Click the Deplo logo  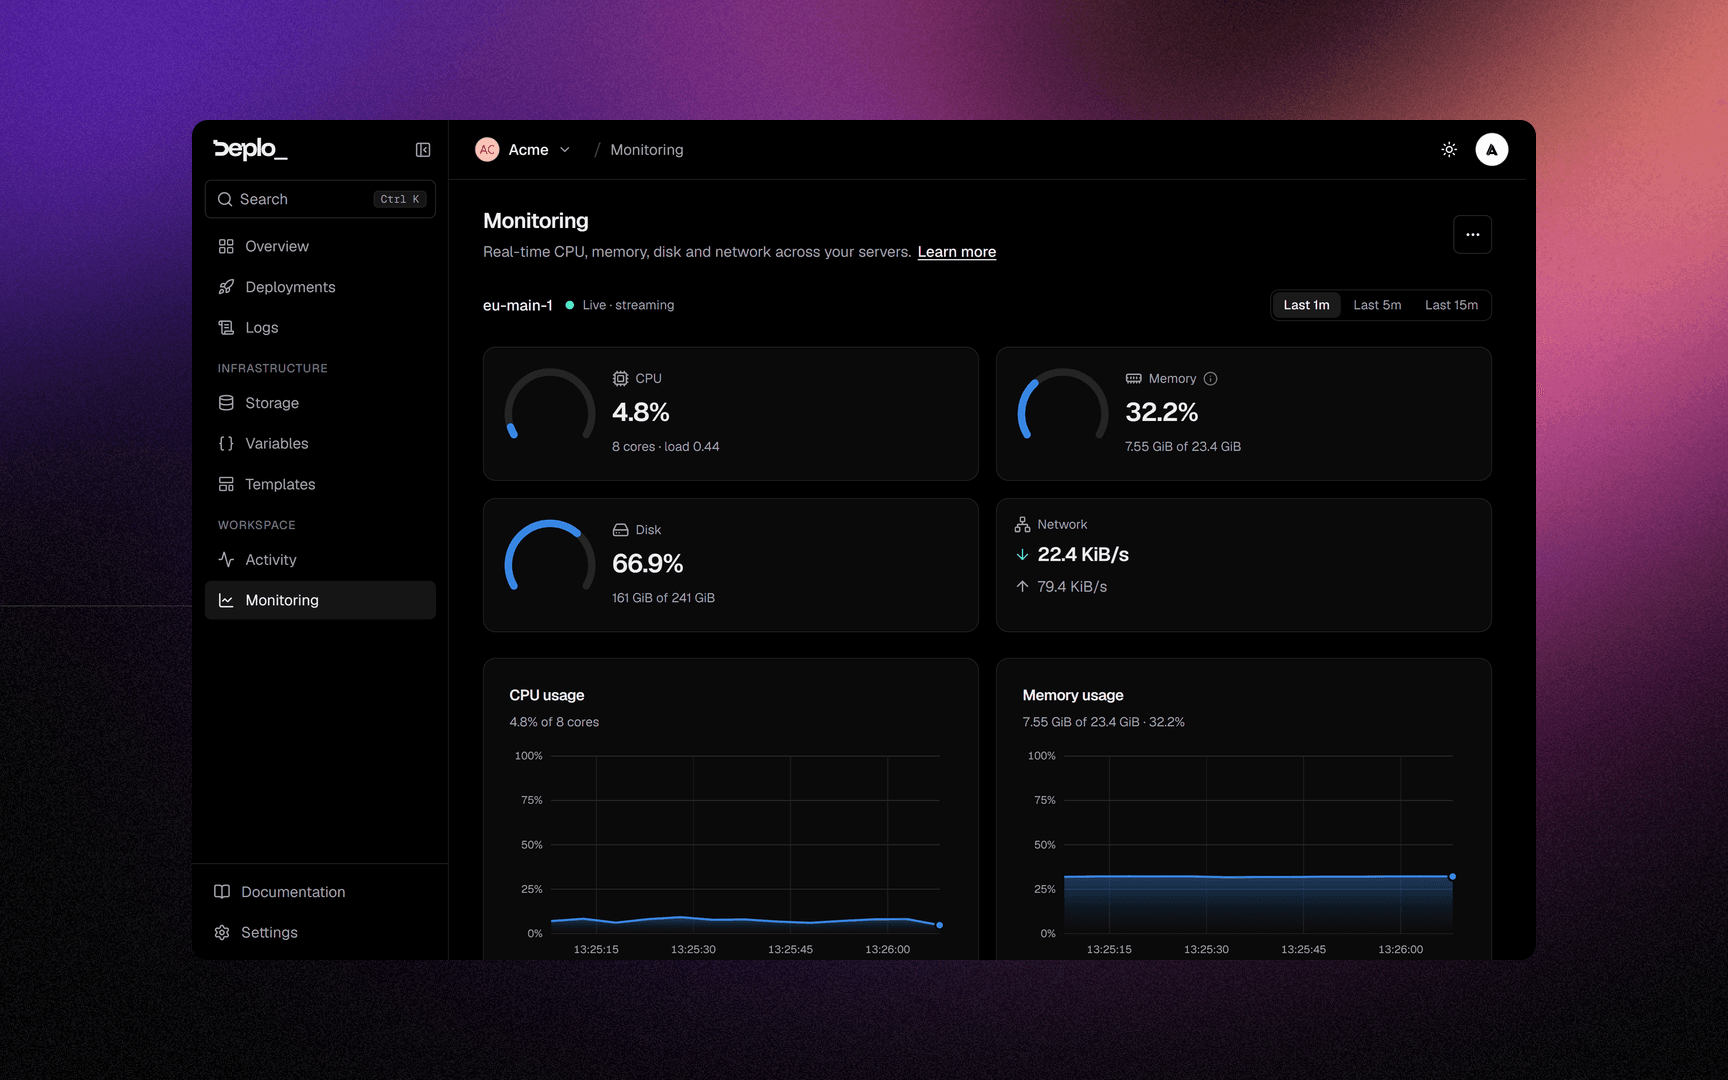[x=250, y=149]
